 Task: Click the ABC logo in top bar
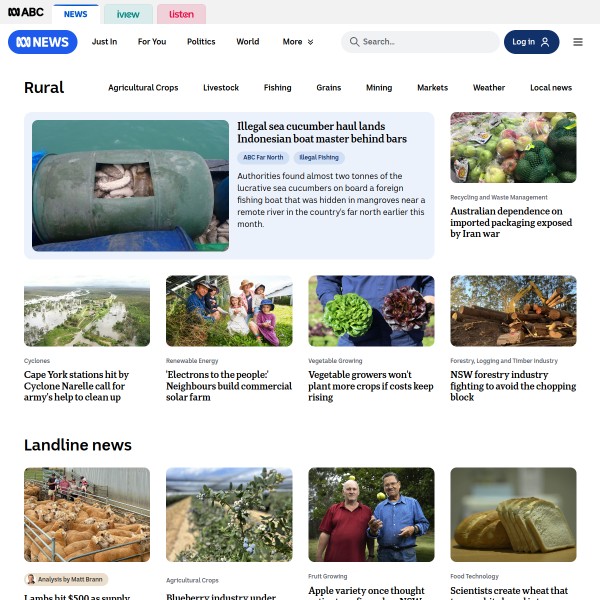(x=26, y=12)
